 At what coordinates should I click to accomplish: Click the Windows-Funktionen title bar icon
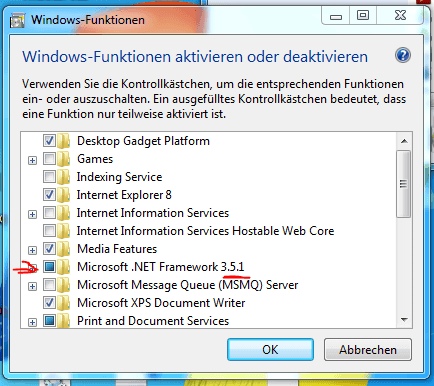pyautogui.click(x=18, y=20)
